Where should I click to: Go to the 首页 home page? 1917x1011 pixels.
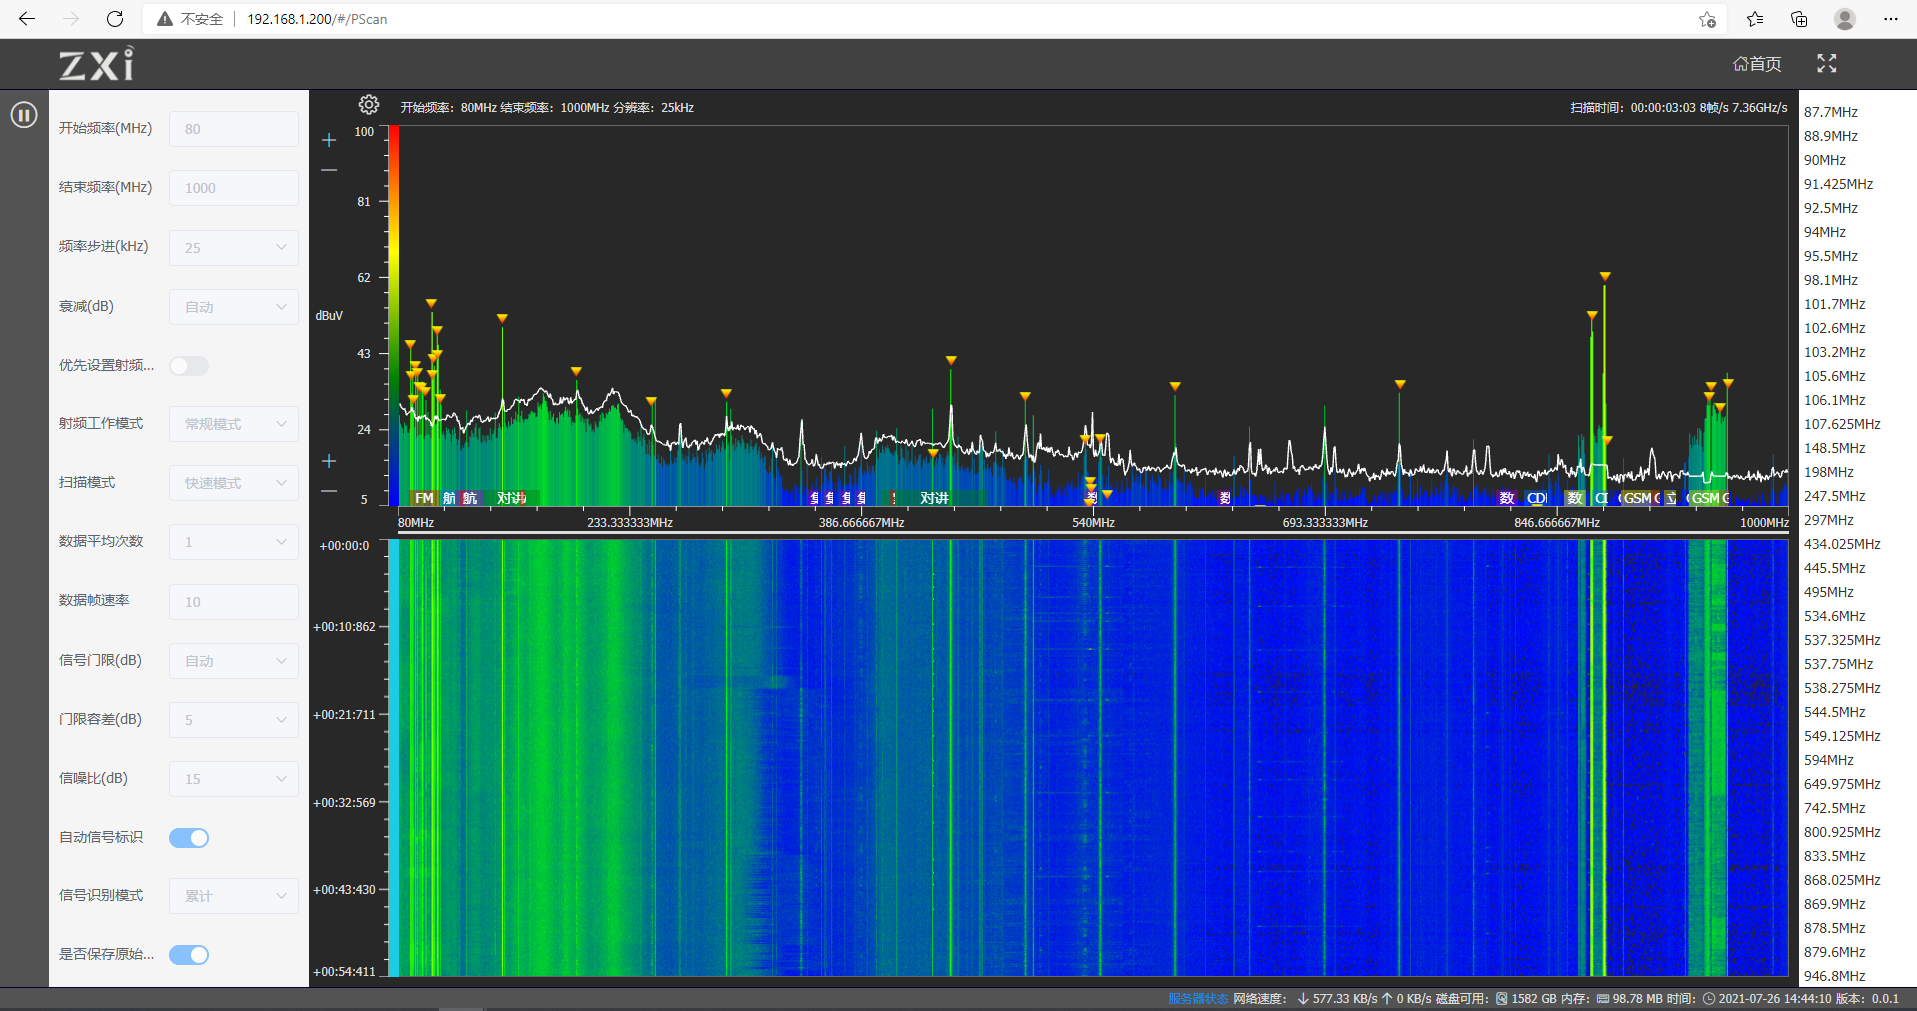(1757, 64)
